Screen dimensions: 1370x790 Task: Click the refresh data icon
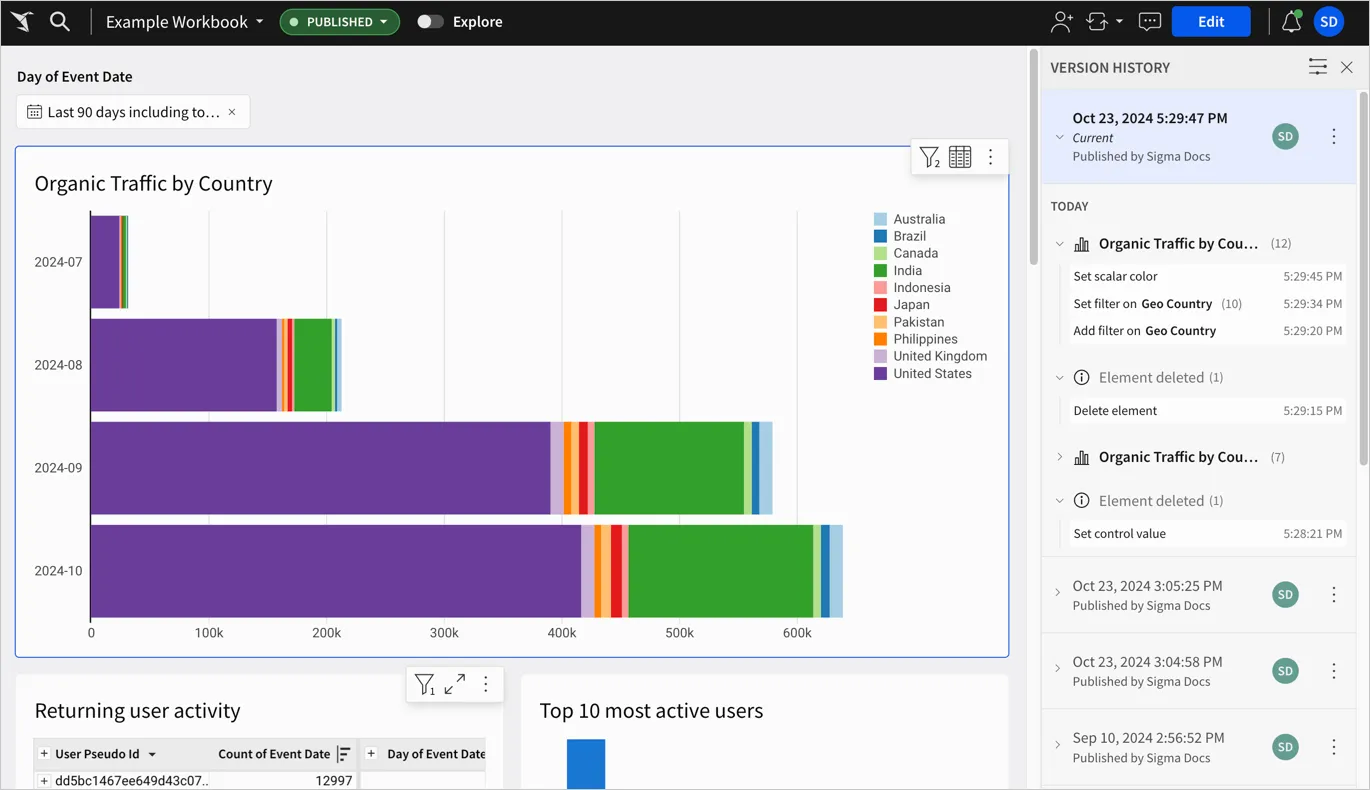coord(1097,21)
